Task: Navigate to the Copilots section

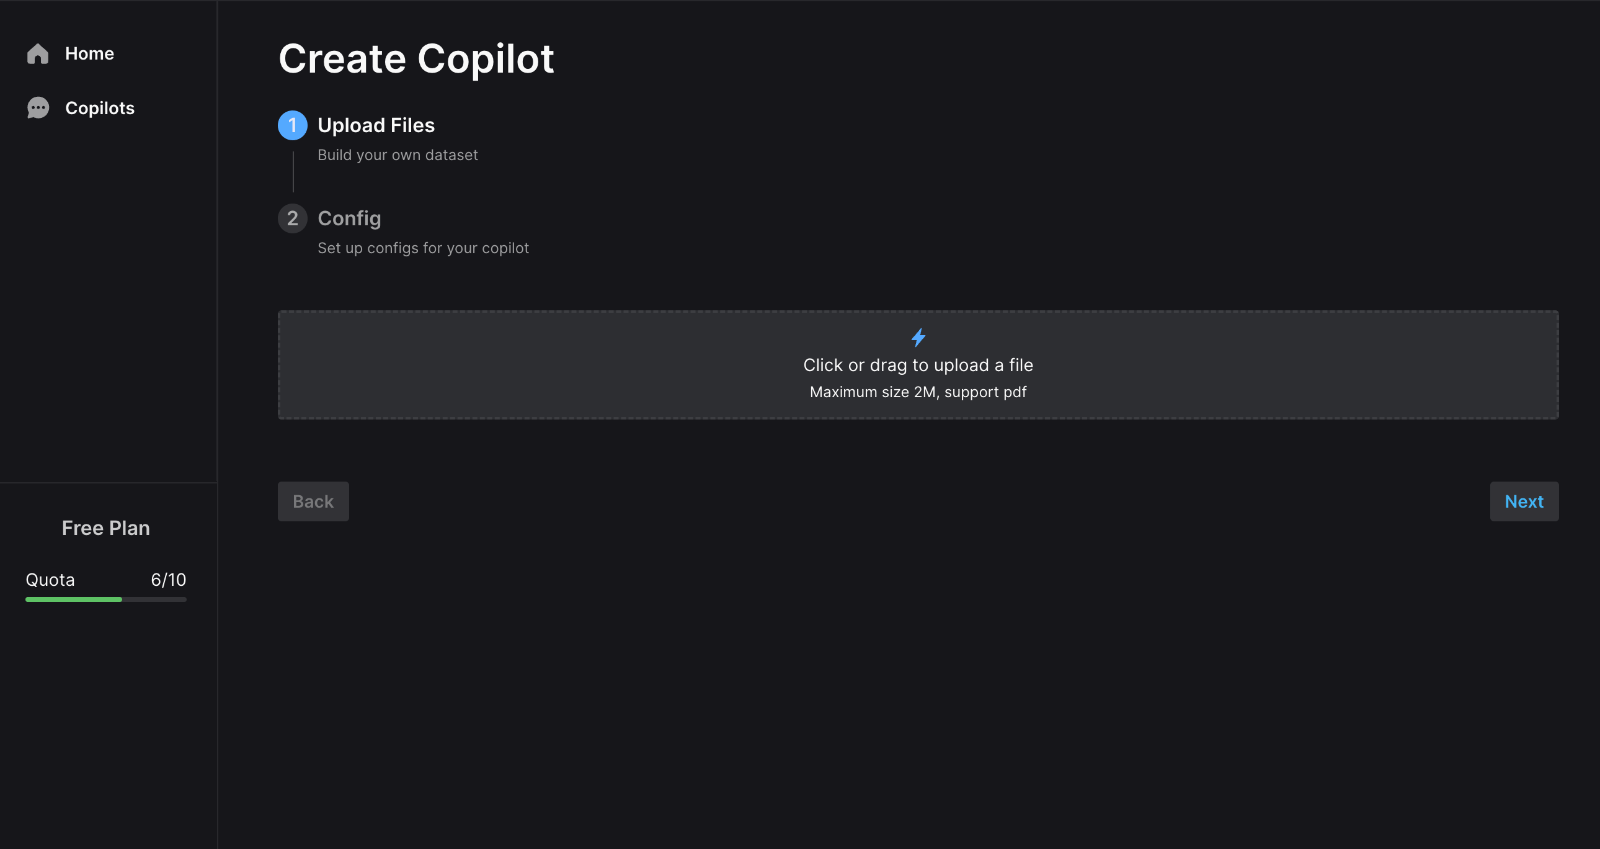Action: coord(99,107)
